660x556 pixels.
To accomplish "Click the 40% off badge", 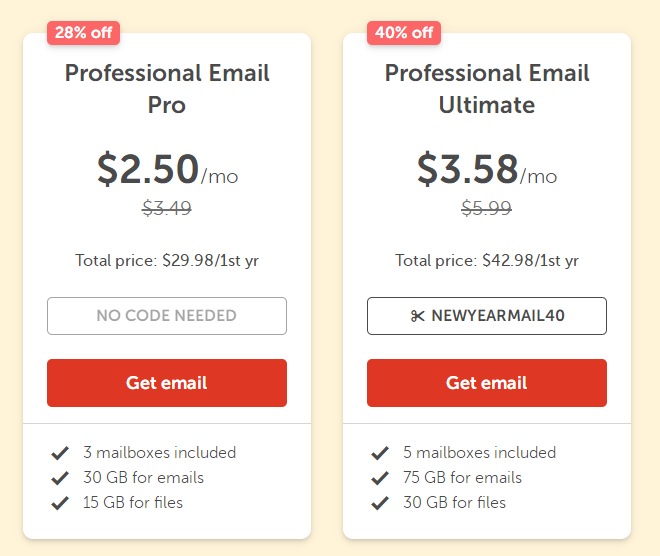I will click(404, 33).
